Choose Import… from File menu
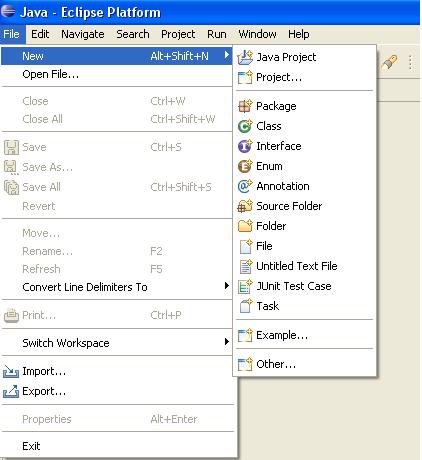422x460 pixels. click(117, 371)
